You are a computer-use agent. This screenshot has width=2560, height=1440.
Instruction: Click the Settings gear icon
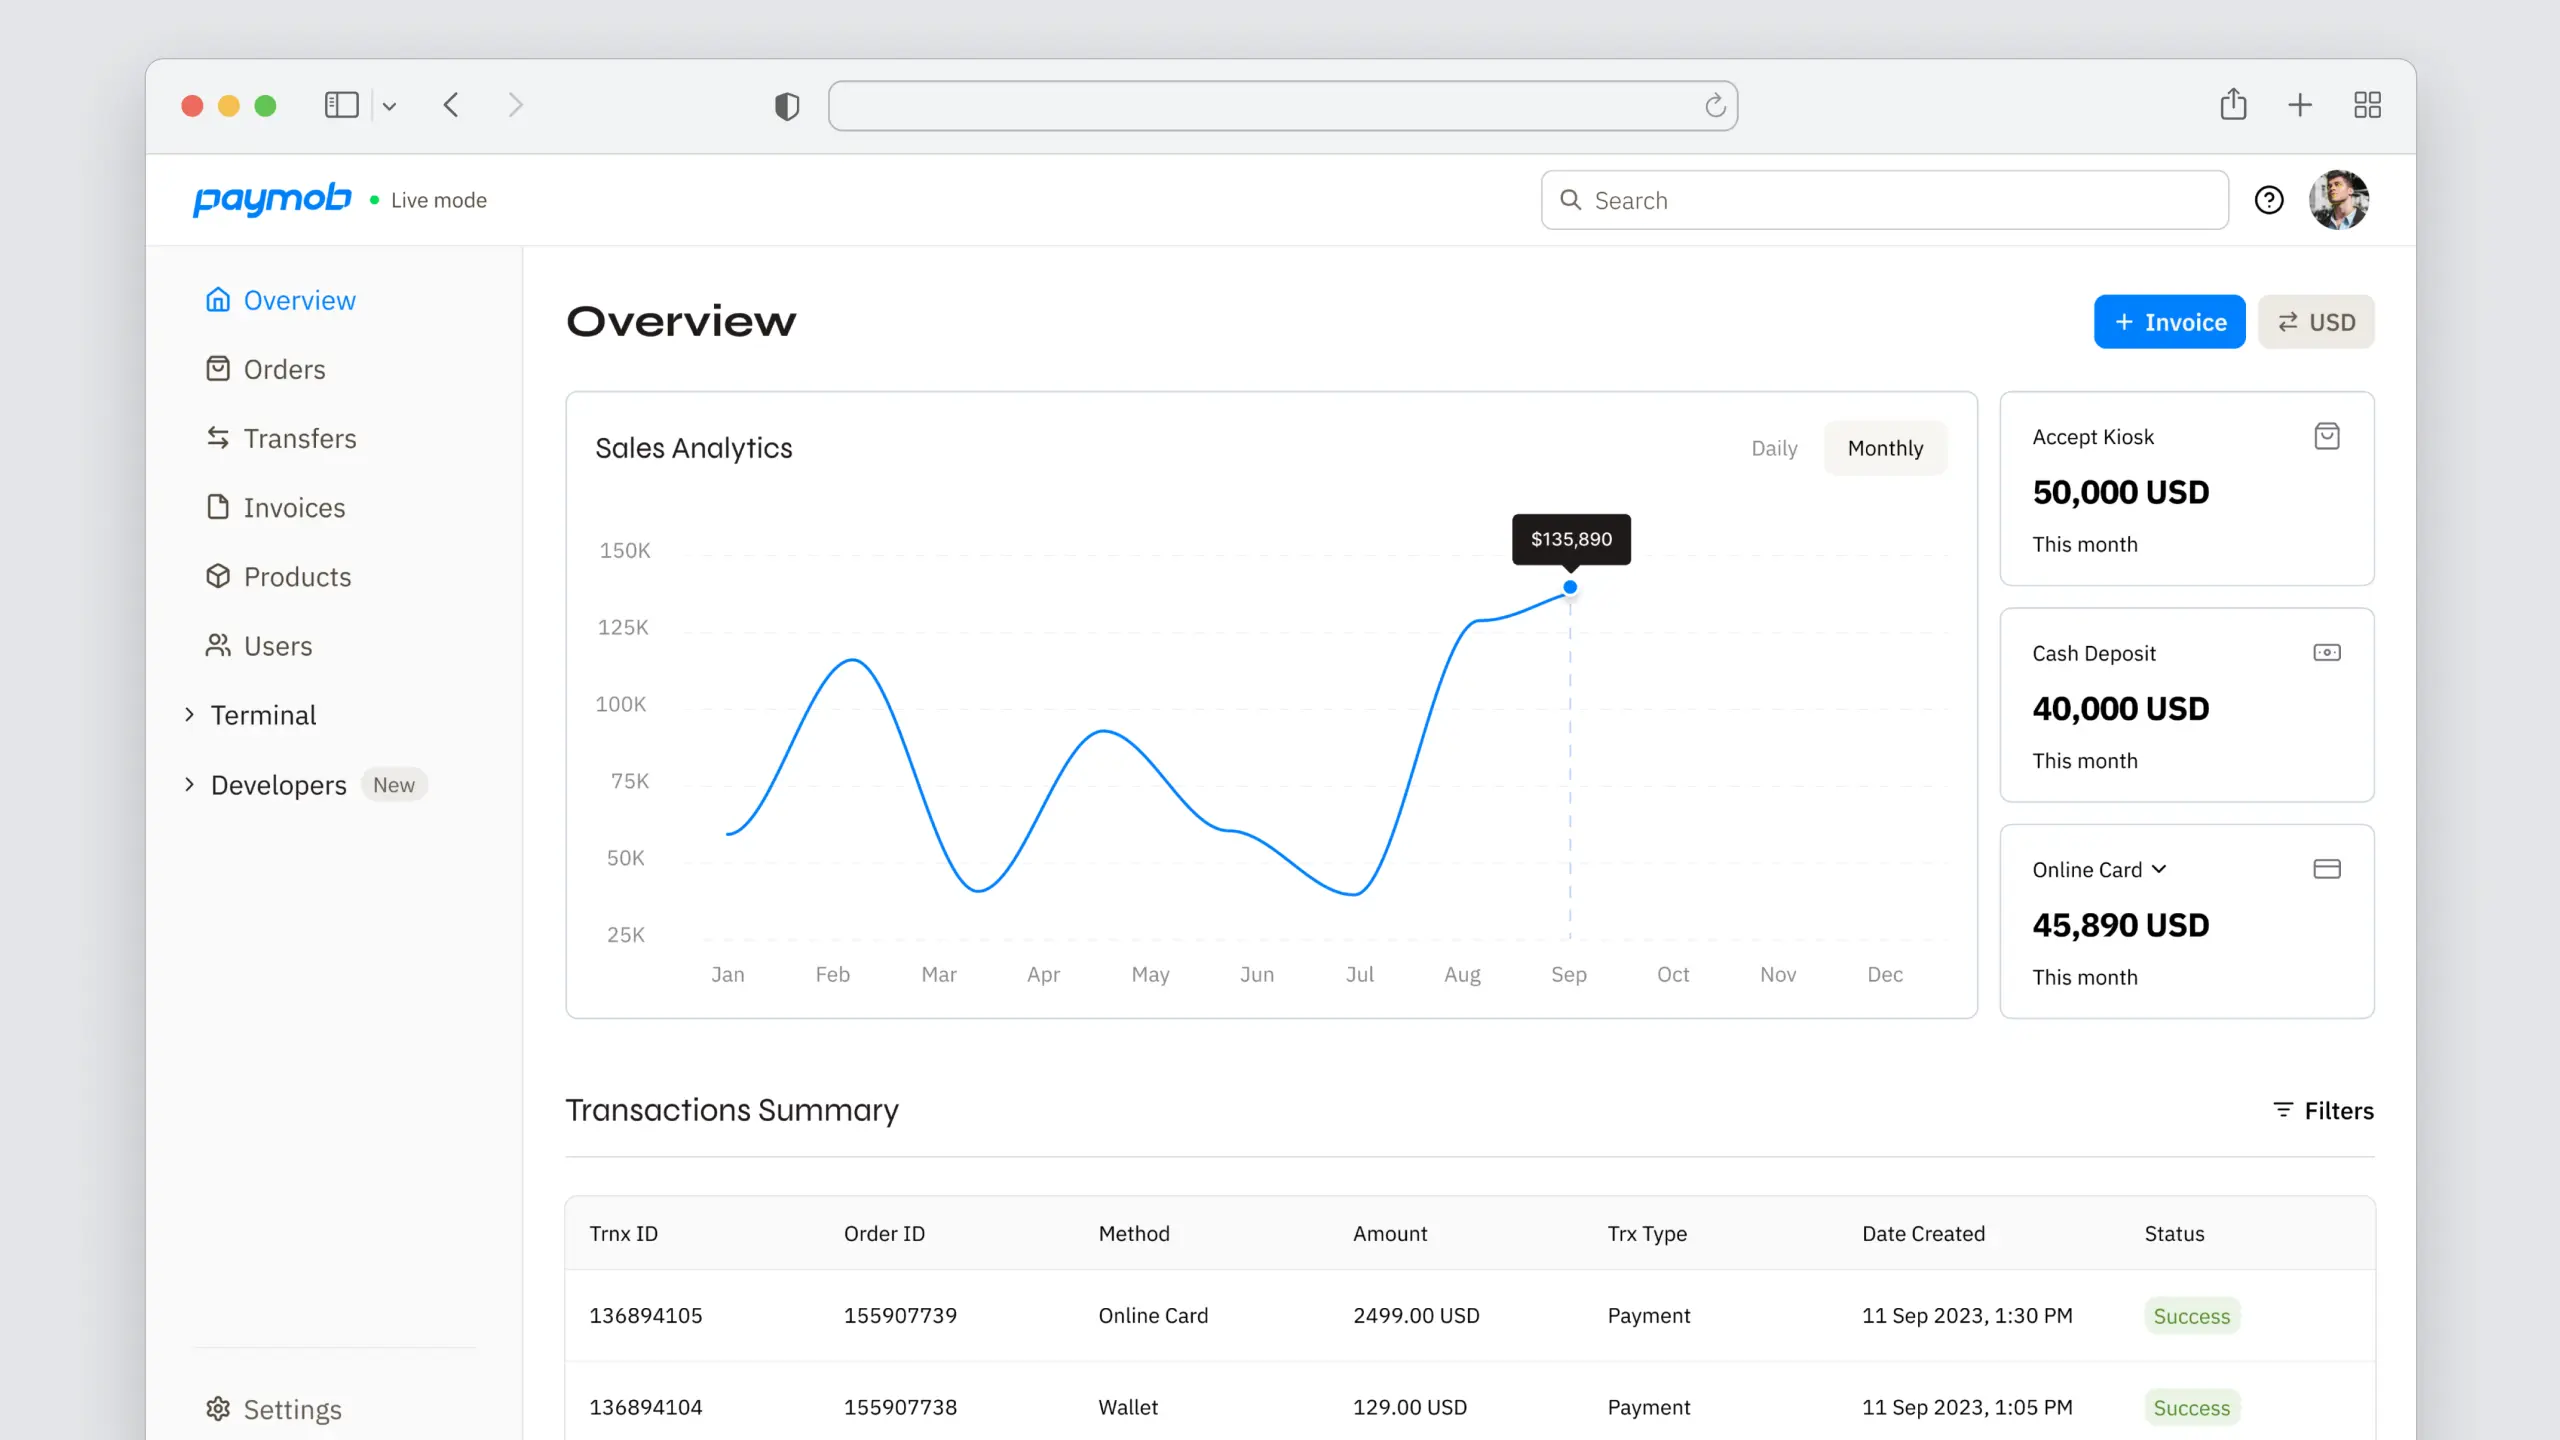[x=218, y=1408]
